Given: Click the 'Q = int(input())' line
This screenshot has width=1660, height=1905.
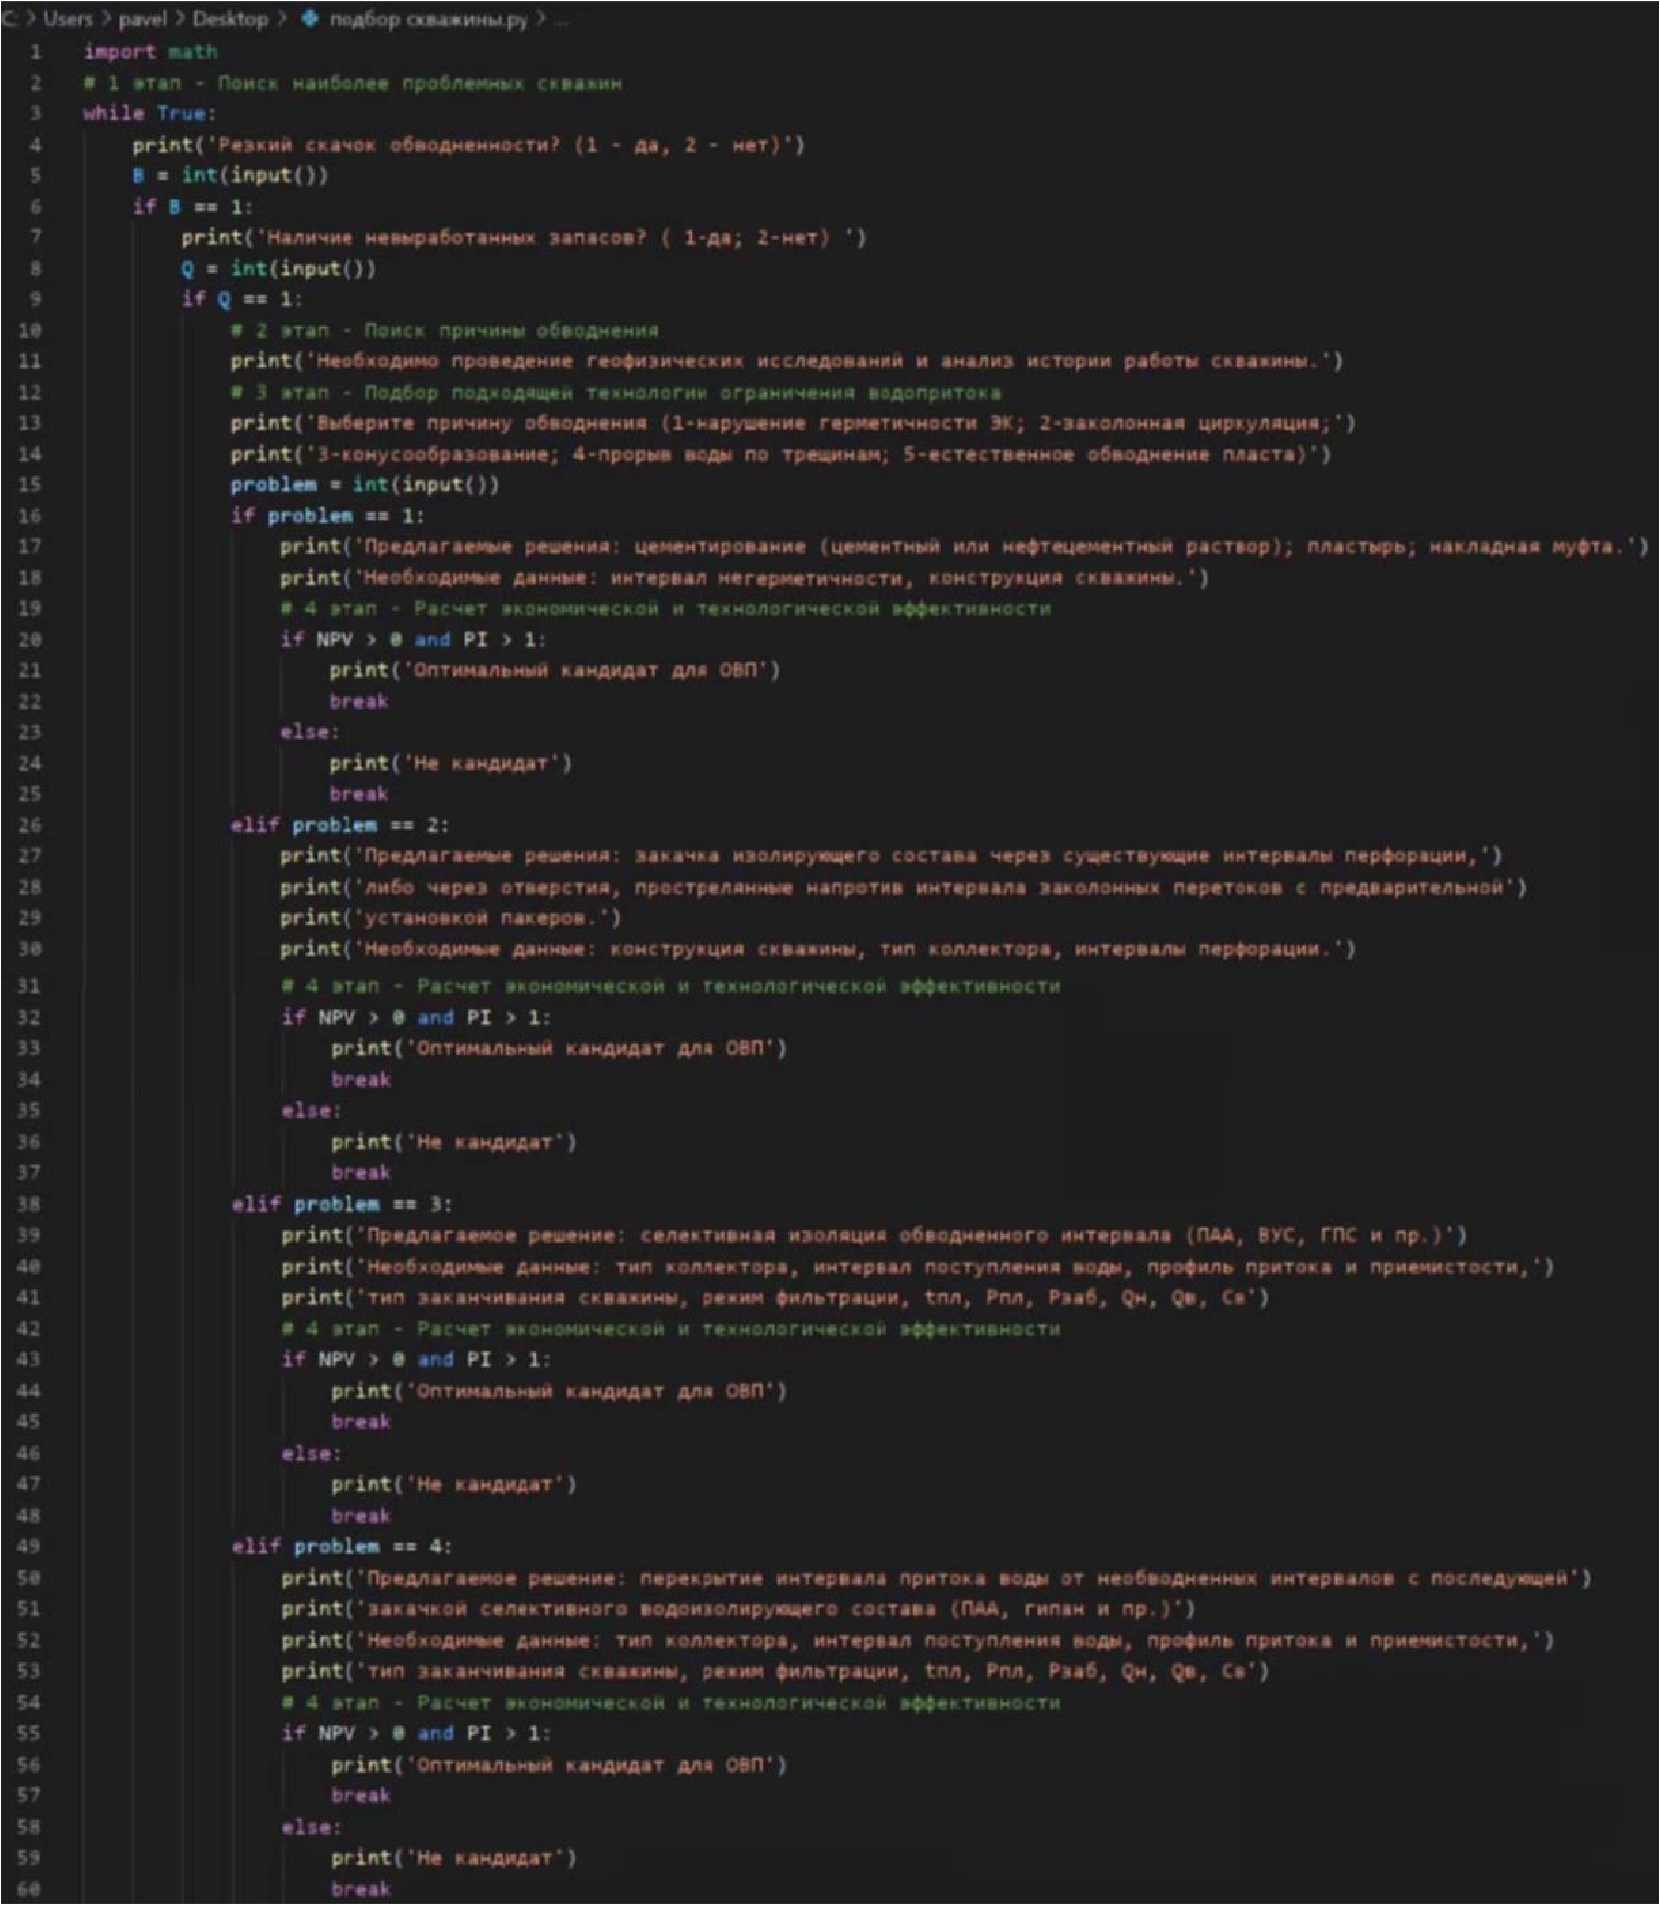Looking at the screenshot, I should pyautogui.click(x=278, y=268).
